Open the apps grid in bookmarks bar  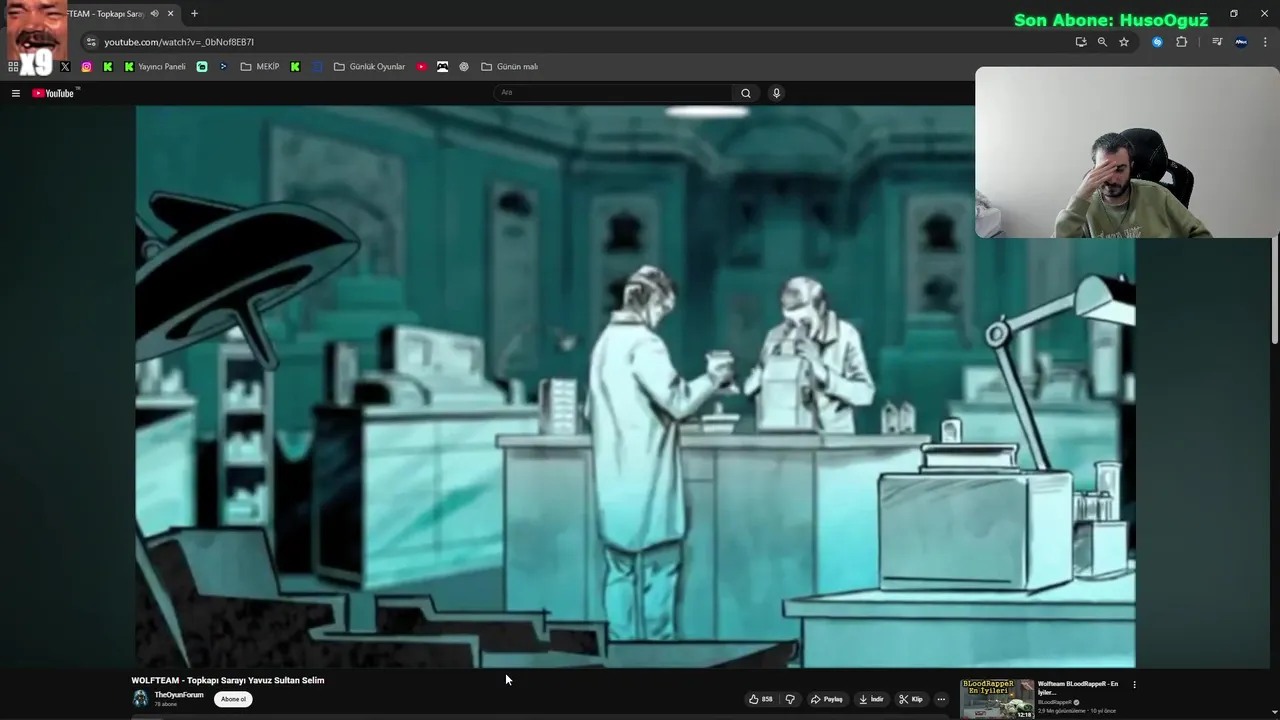pyautogui.click(x=13, y=67)
